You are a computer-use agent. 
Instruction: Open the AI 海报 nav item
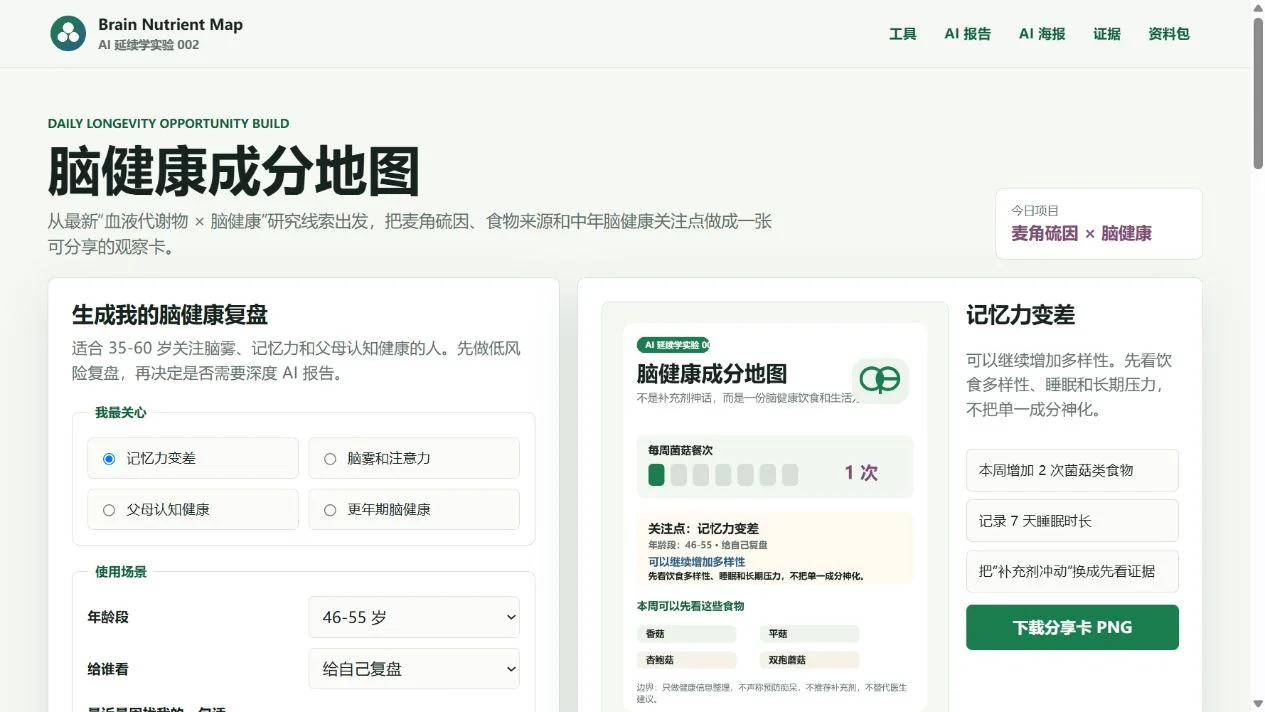1042,34
